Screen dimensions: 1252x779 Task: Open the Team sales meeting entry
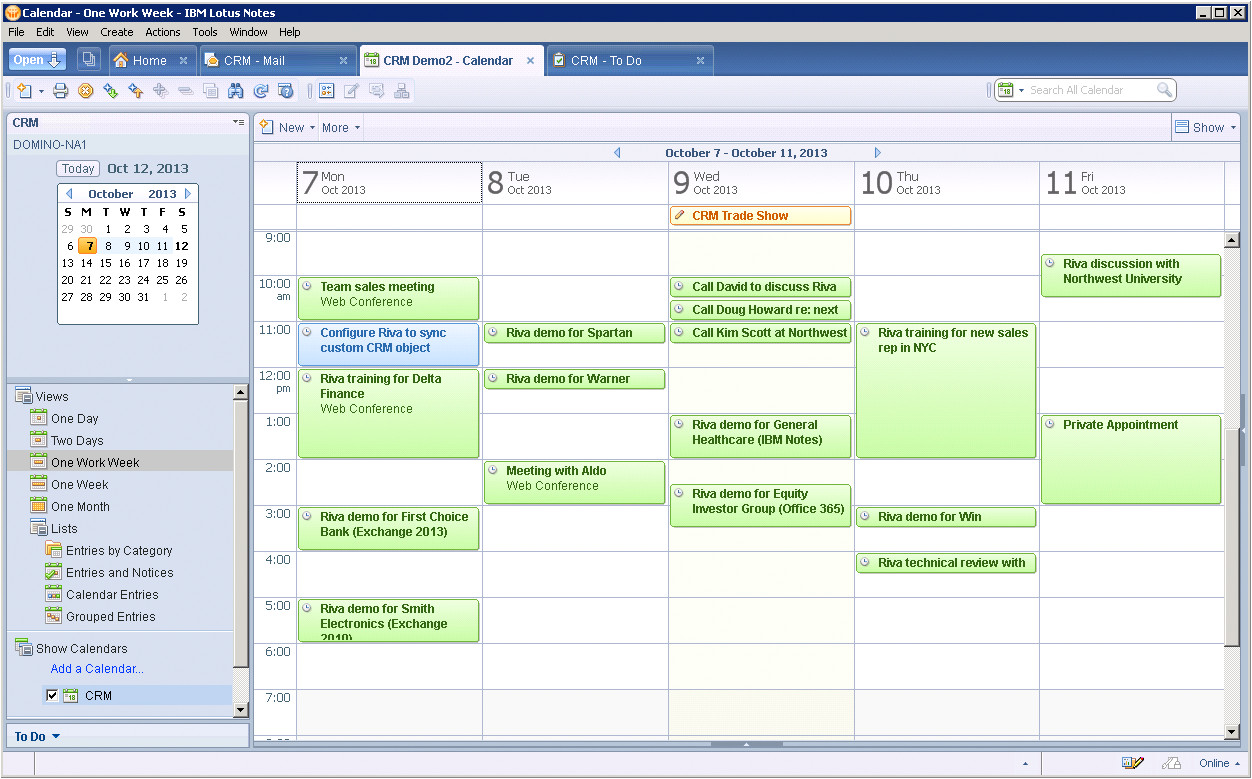click(389, 298)
